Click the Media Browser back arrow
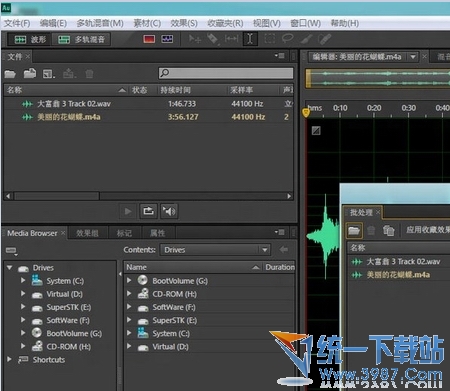The image size is (450, 391). (284, 250)
